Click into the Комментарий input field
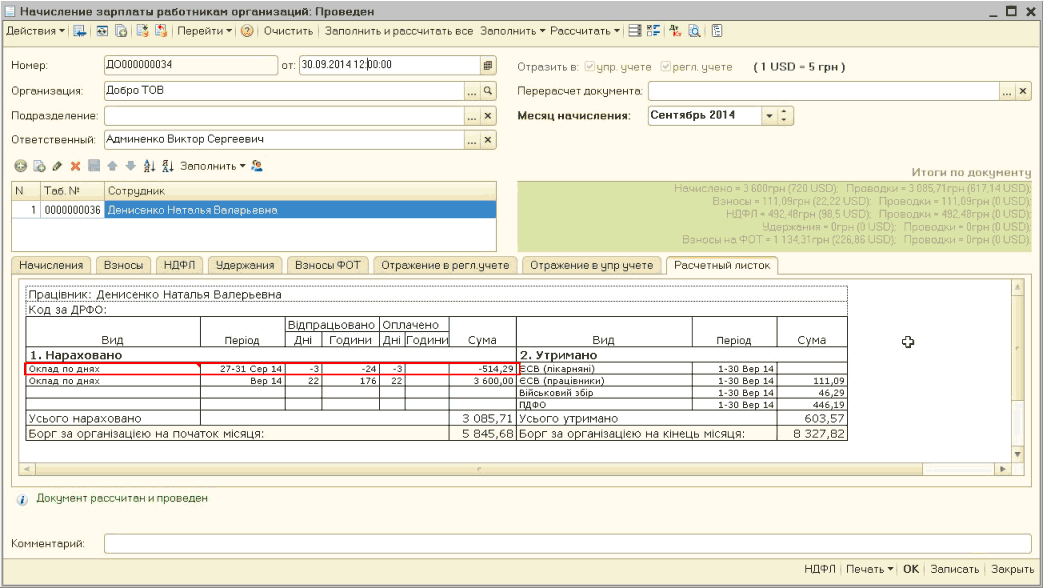 click(x=568, y=543)
